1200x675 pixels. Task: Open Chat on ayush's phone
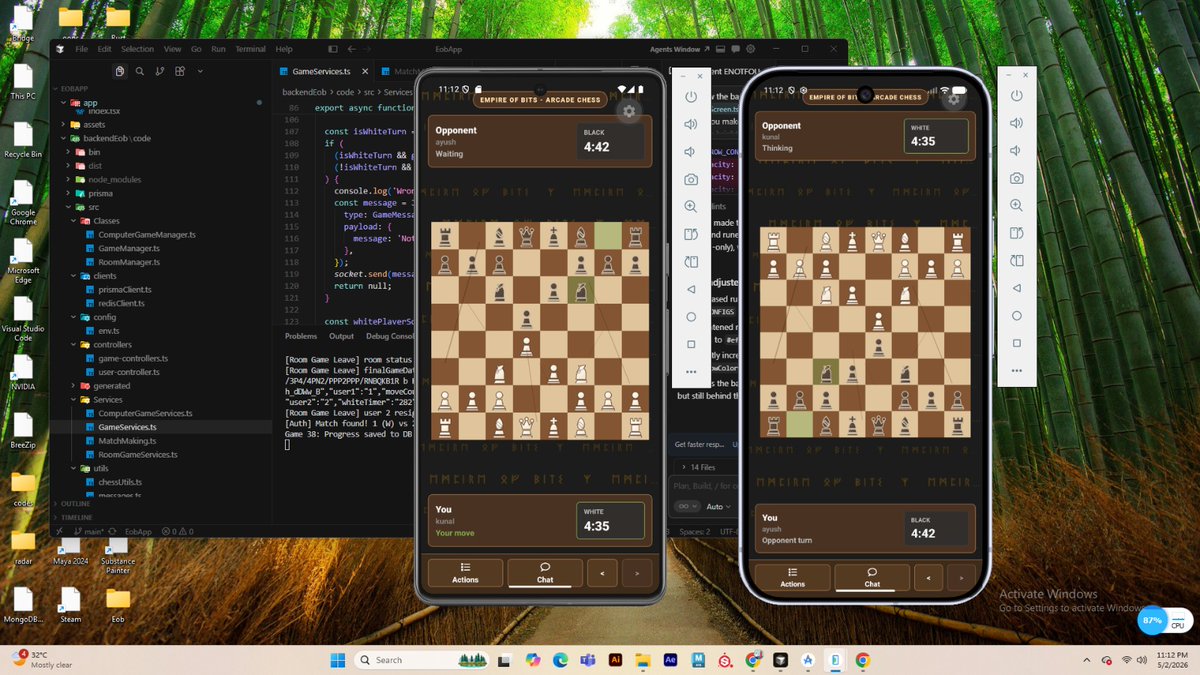pyautogui.click(x=872, y=578)
